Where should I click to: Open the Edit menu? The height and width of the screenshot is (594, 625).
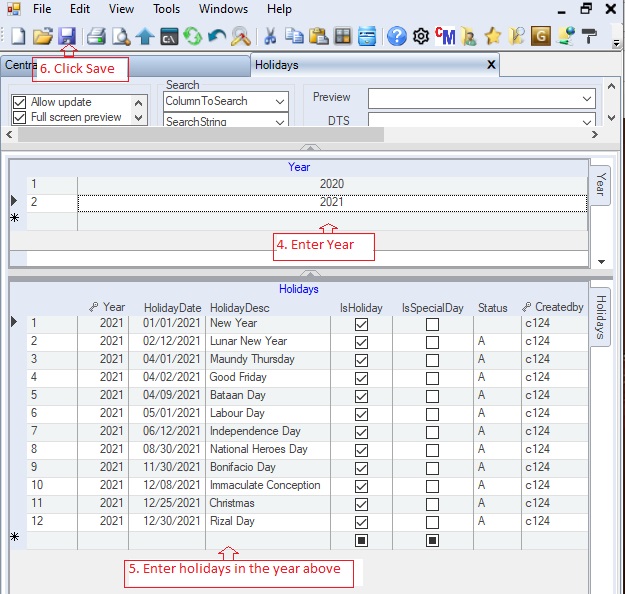[x=80, y=9]
